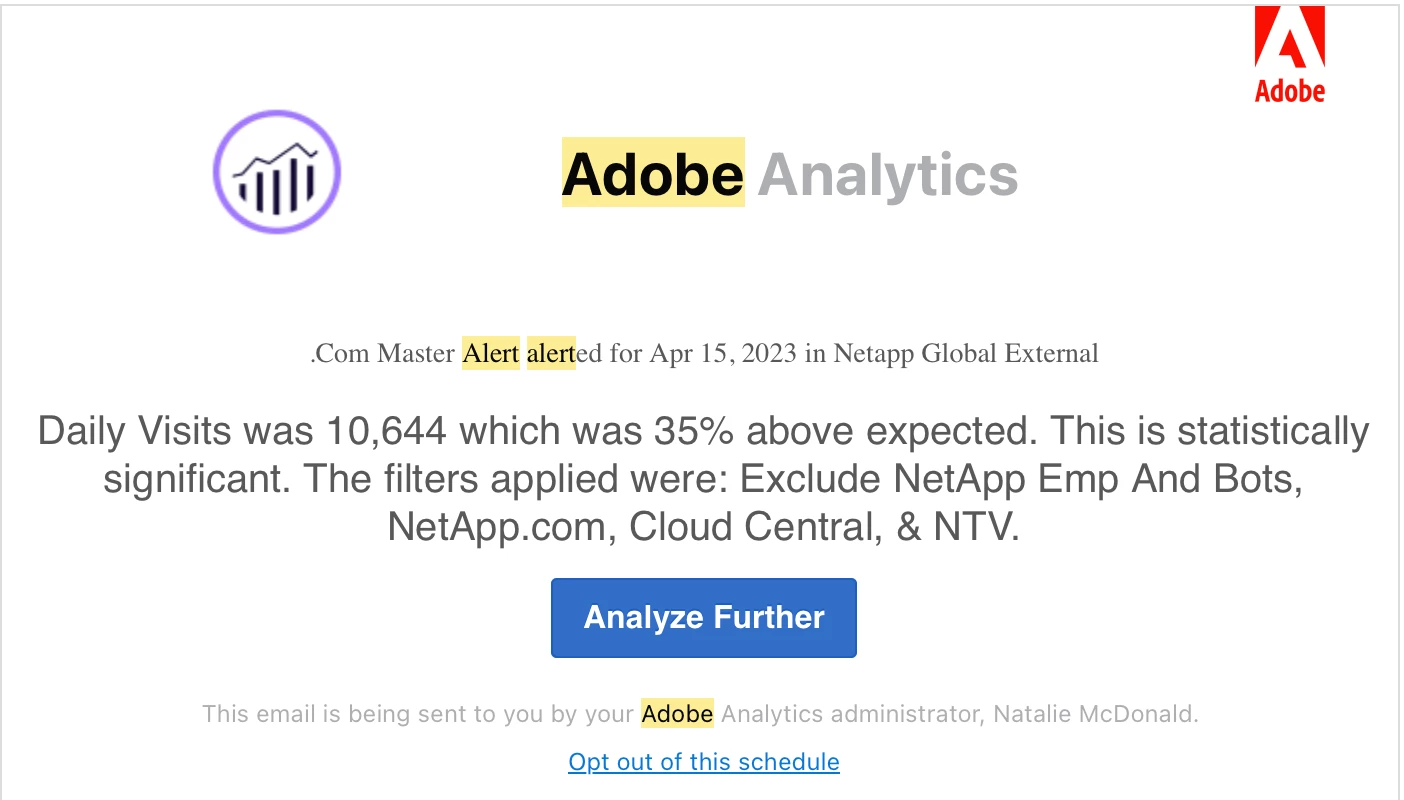This screenshot has width=1404, height=800.
Task: Click the highlighted Adobe word in the footer
Action: 677,714
